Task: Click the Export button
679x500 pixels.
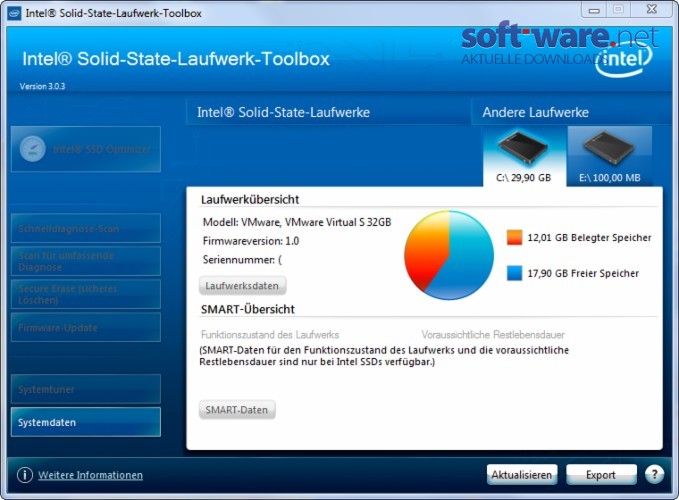Action: [601, 475]
